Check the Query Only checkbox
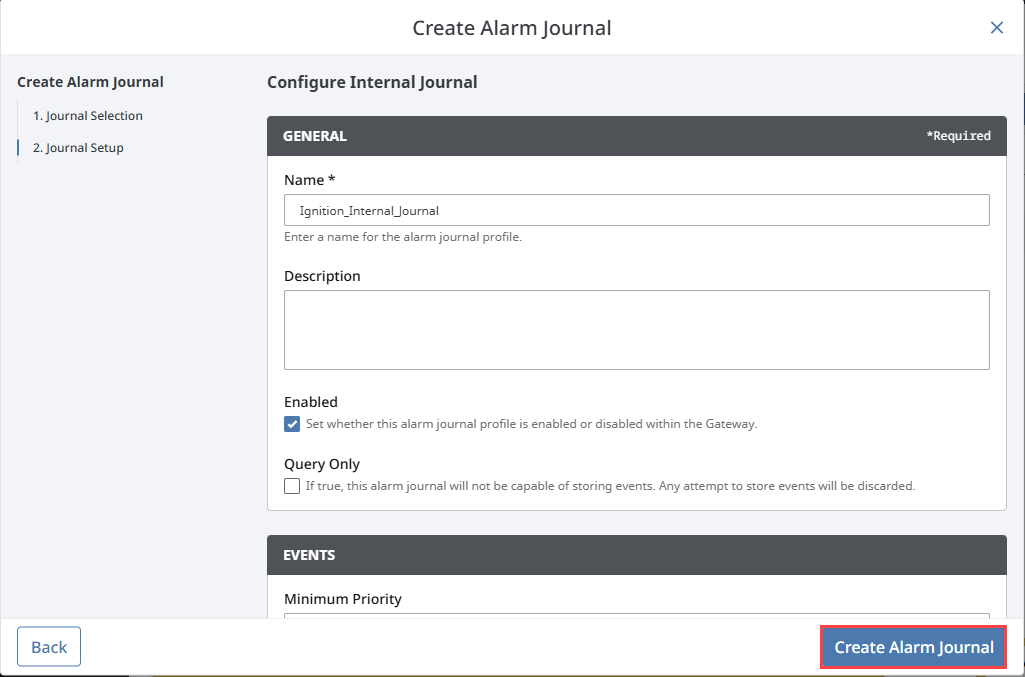The width and height of the screenshot is (1025, 677). (292, 486)
